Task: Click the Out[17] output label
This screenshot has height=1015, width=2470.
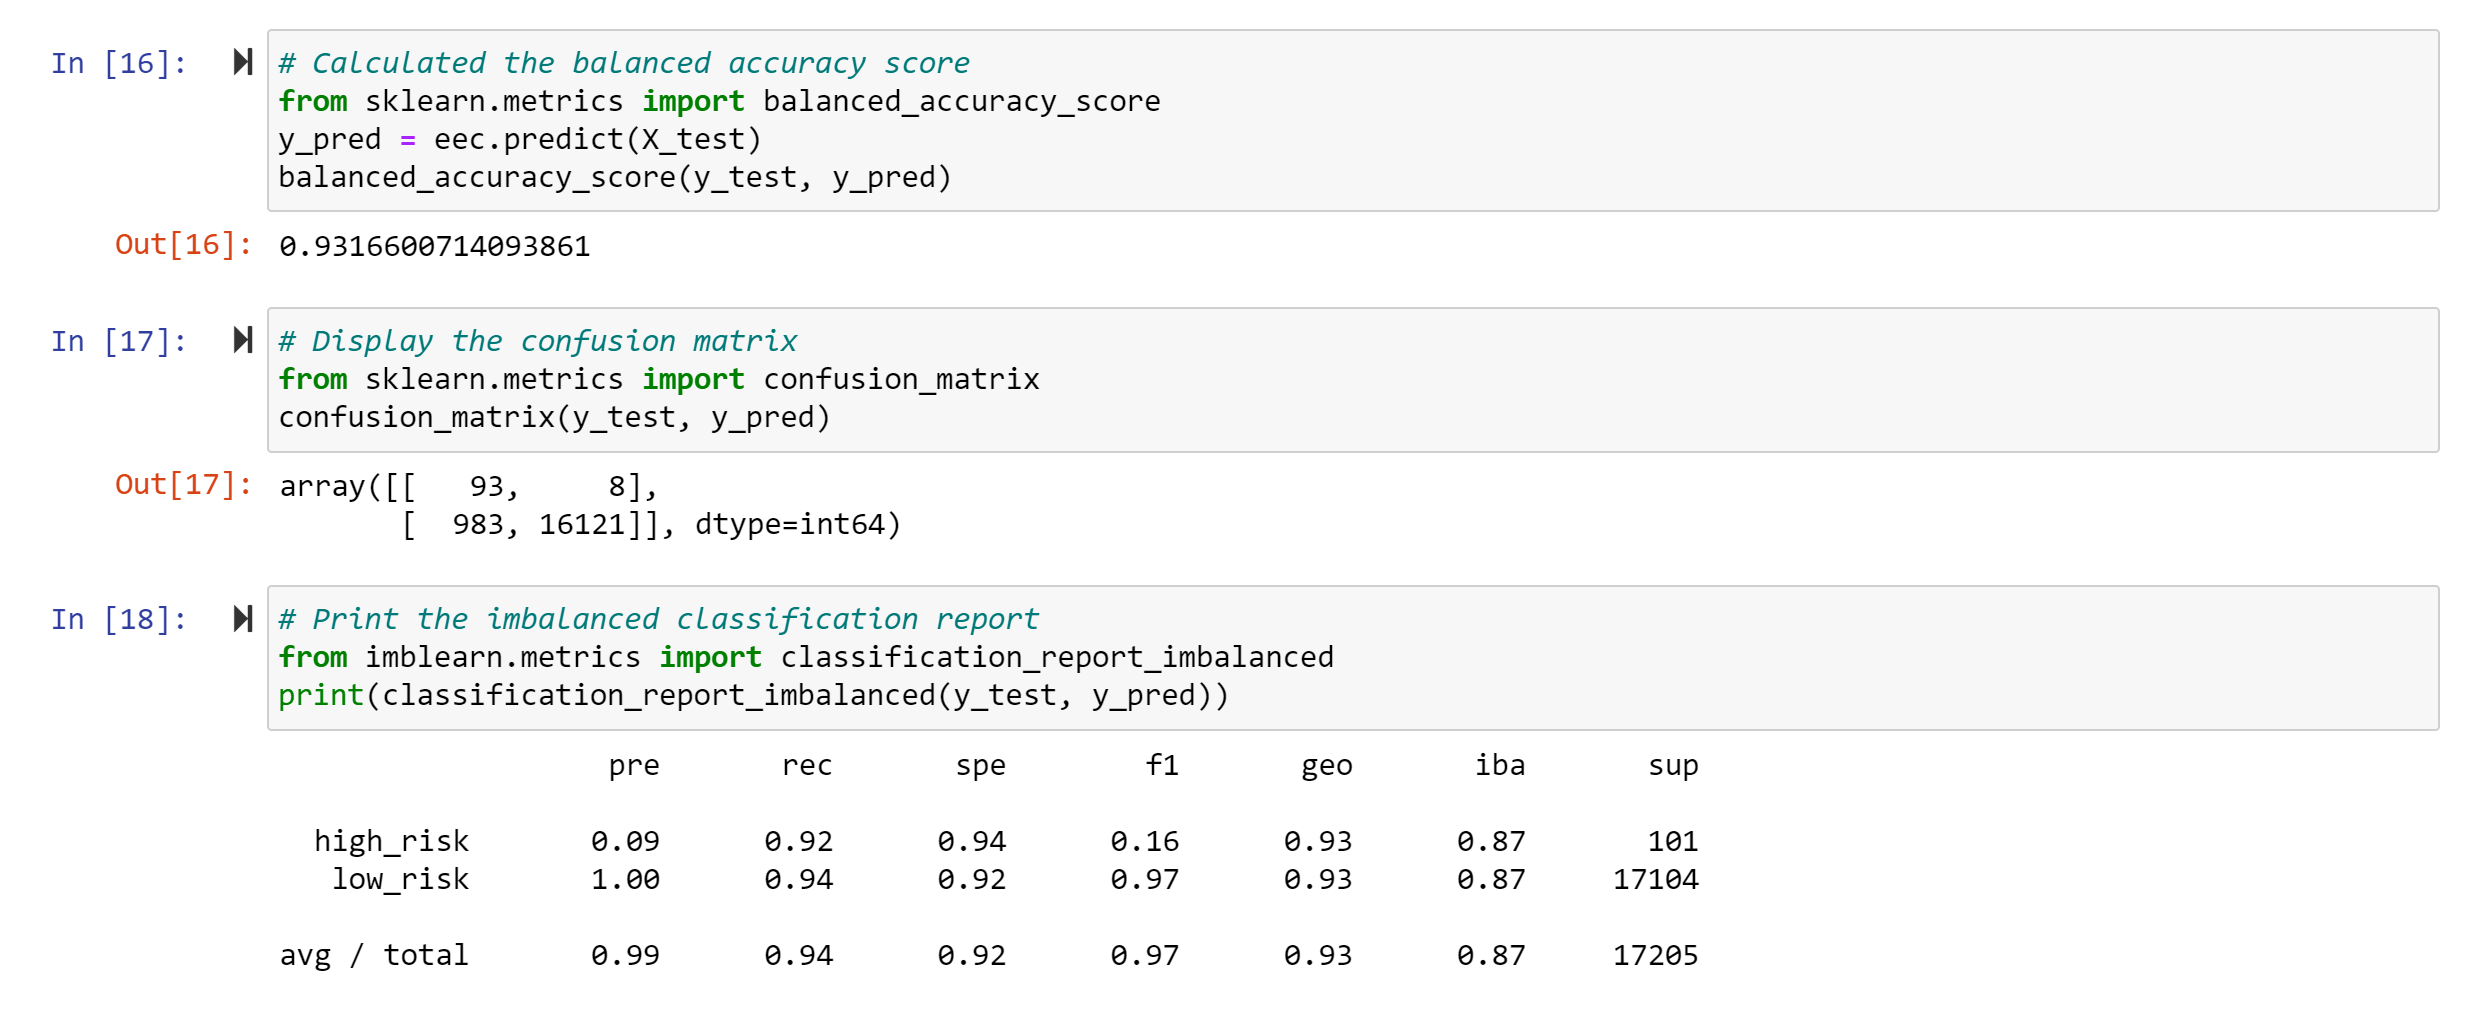Action: click(182, 484)
